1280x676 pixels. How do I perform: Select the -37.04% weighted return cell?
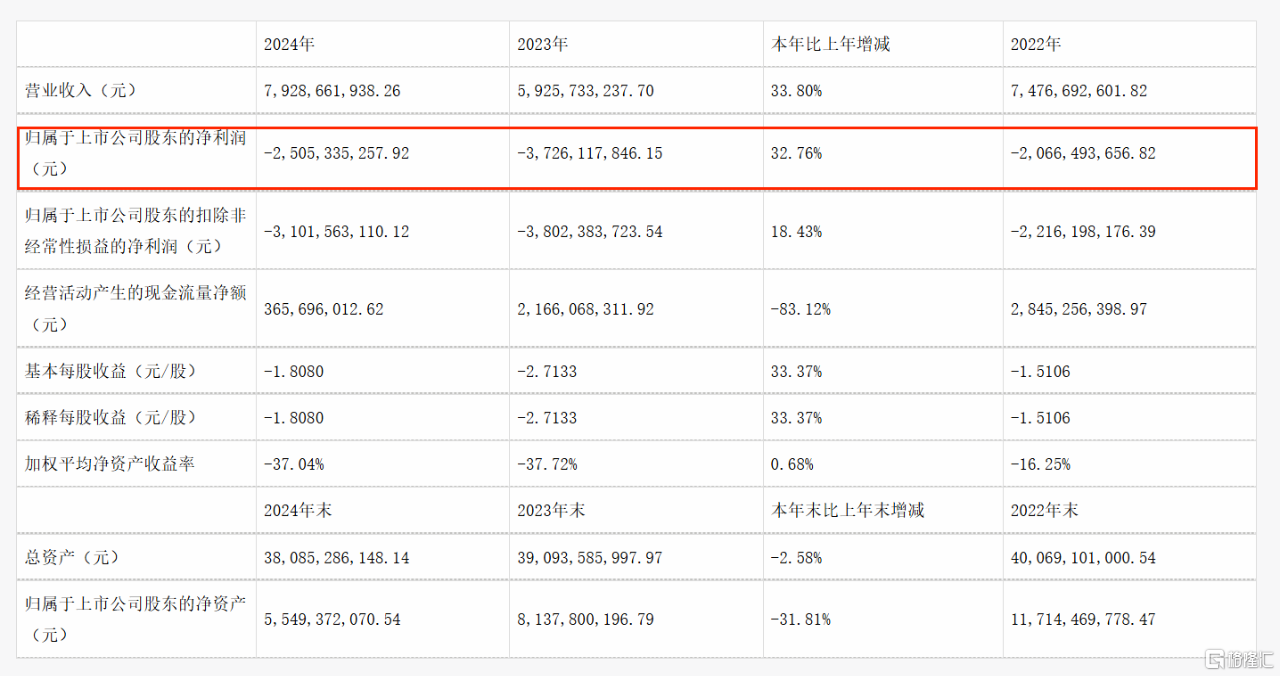click(x=294, y=464)
